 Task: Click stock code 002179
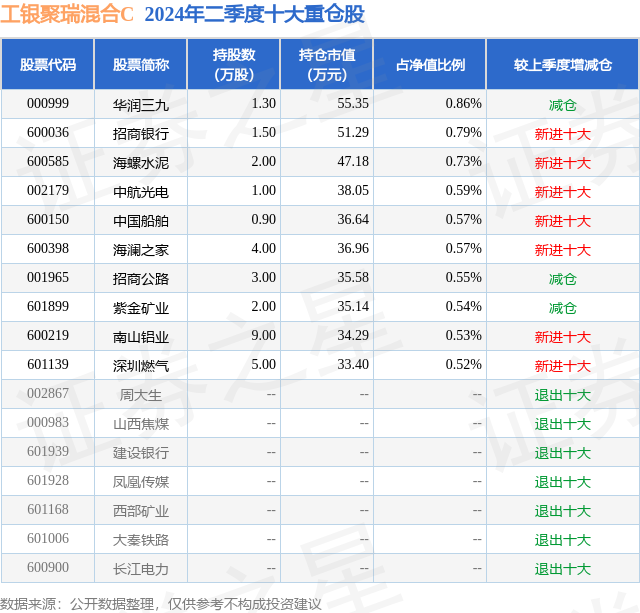[48, 191]
